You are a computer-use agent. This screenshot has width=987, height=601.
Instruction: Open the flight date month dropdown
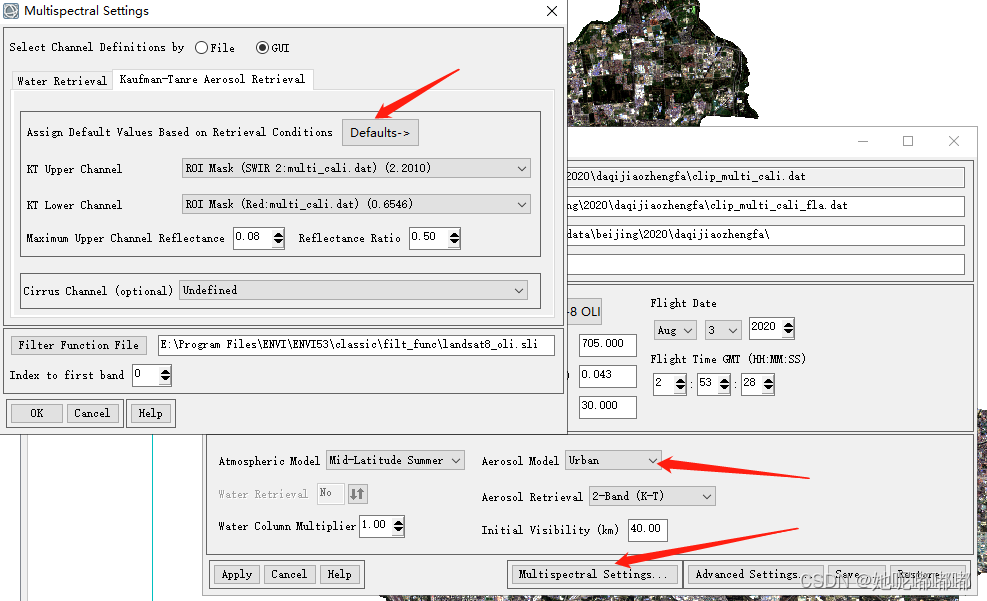[x=674, y=330]
